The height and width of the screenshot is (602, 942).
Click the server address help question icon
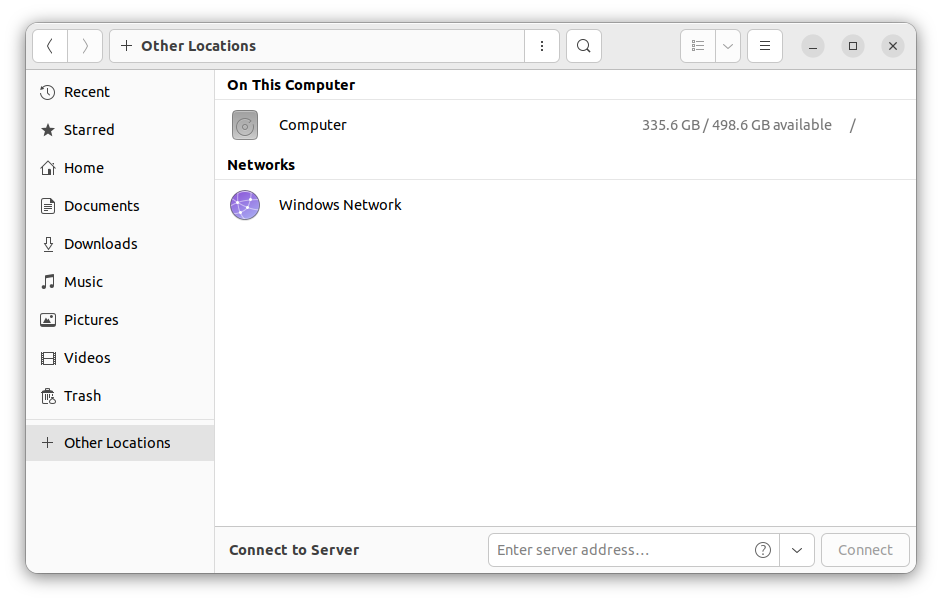(762, 550)
